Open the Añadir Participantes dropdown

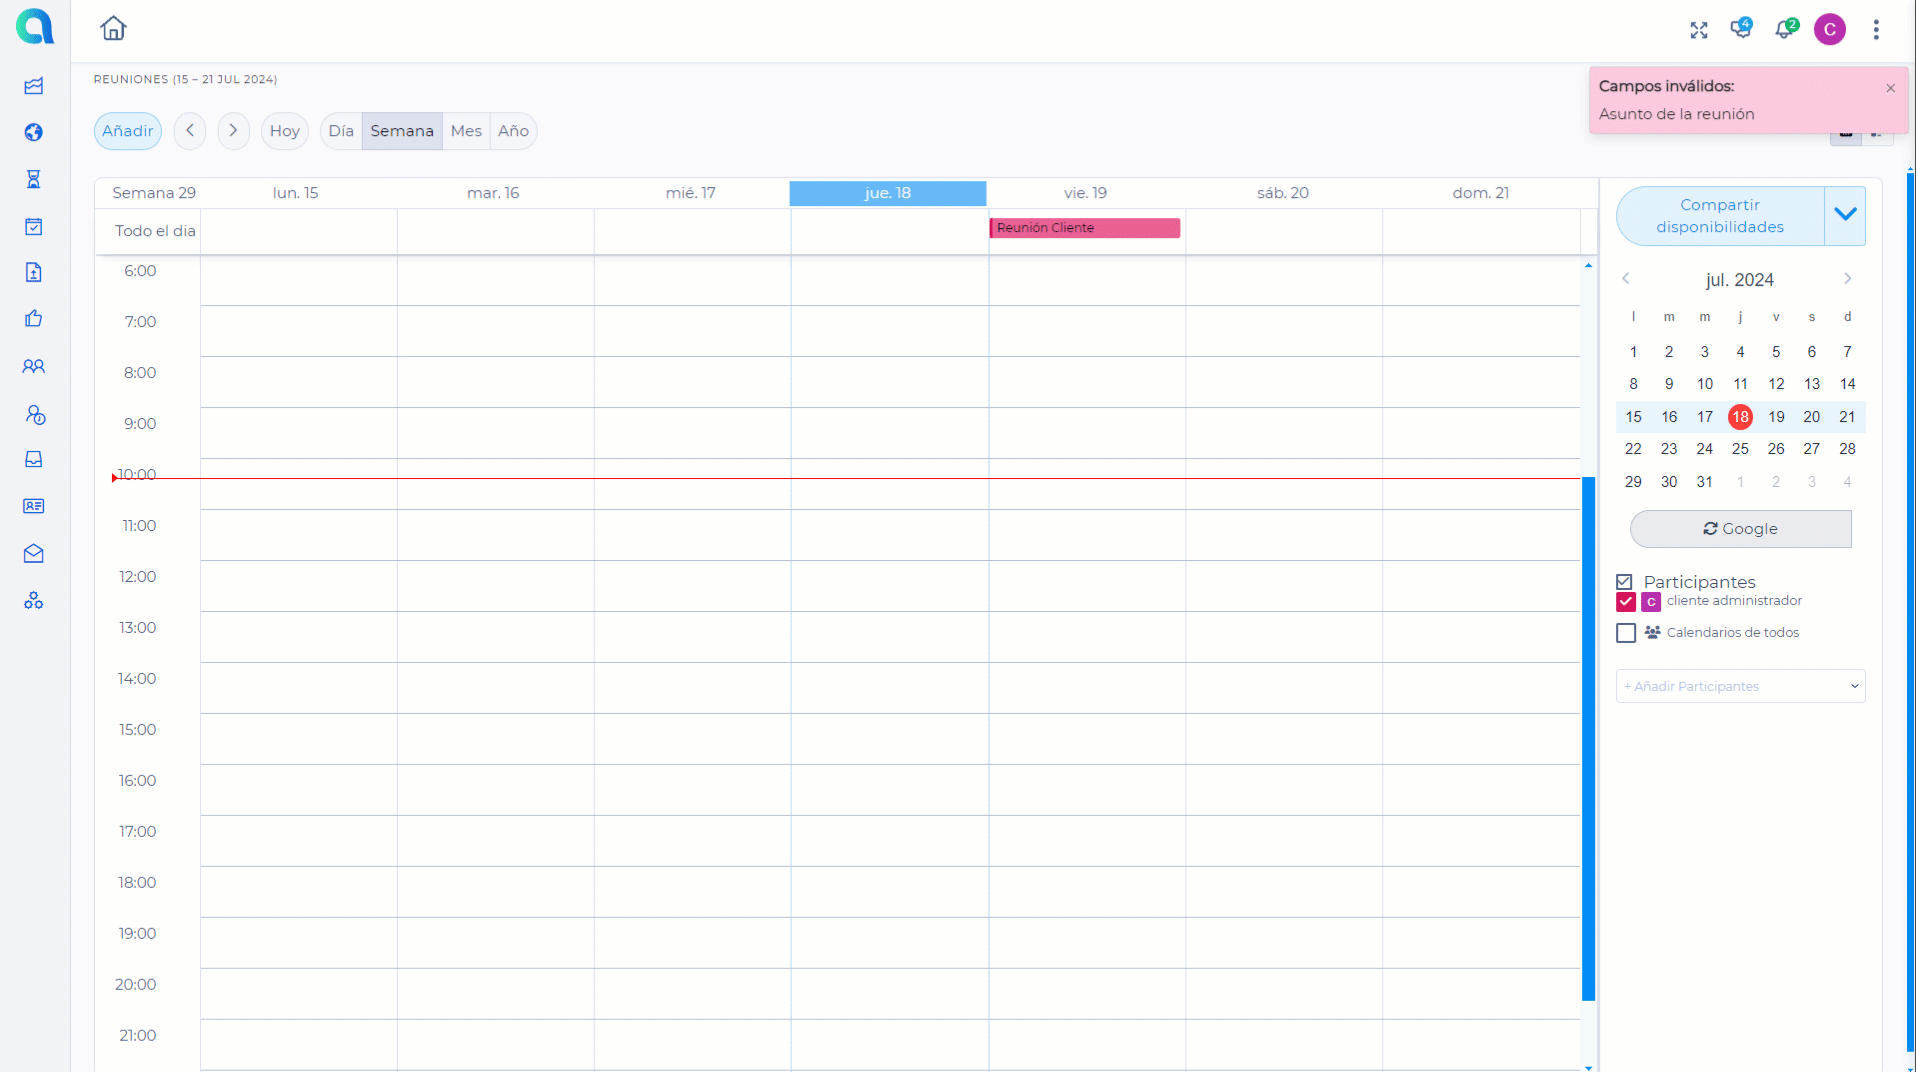[1740, 686]
